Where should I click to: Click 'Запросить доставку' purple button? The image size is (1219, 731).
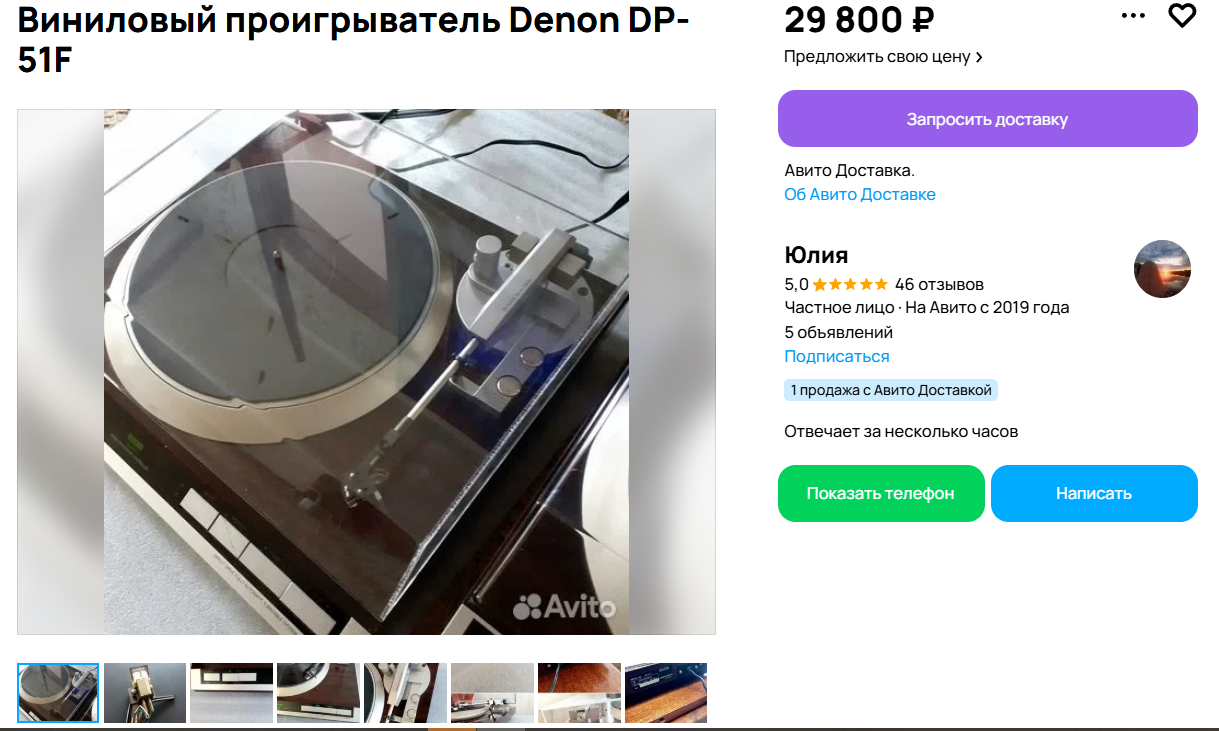[x=988, y=119]
